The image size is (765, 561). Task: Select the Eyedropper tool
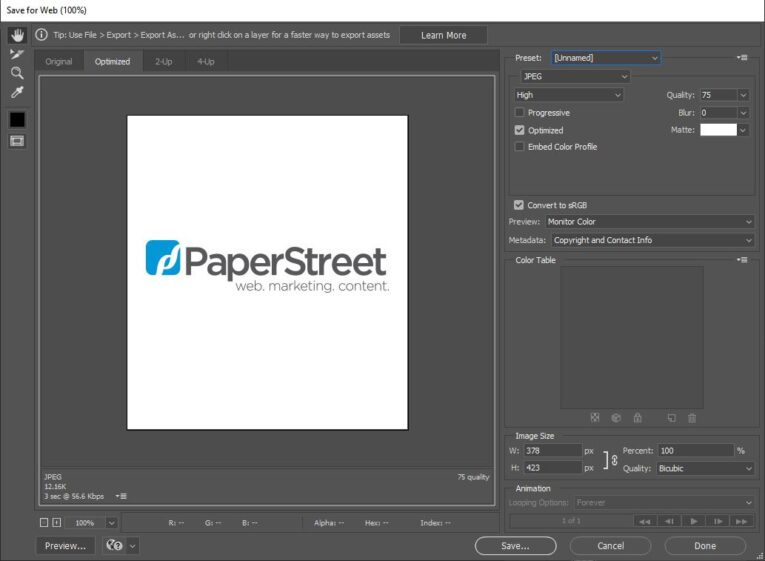click(17, 92)
